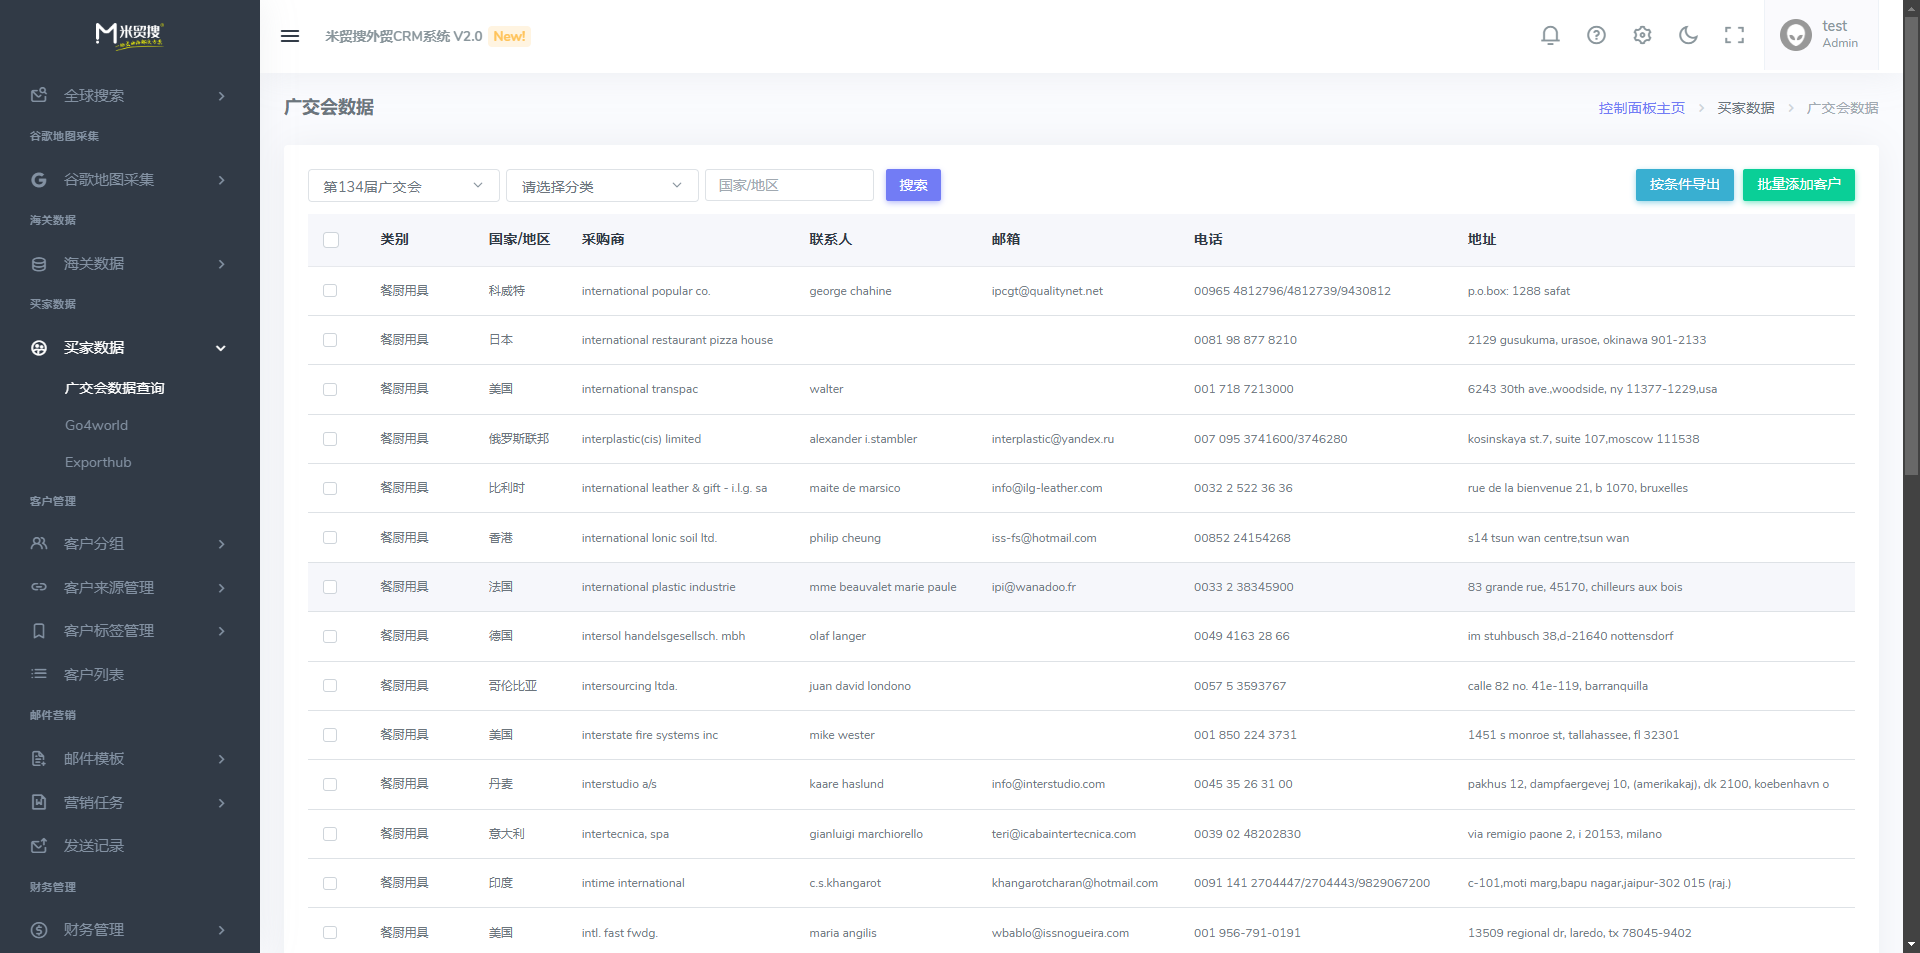Click address 1451 s monroe st, tallahassee
Viewport: 1920px width, 953px height.
(x=1573, y=735)
